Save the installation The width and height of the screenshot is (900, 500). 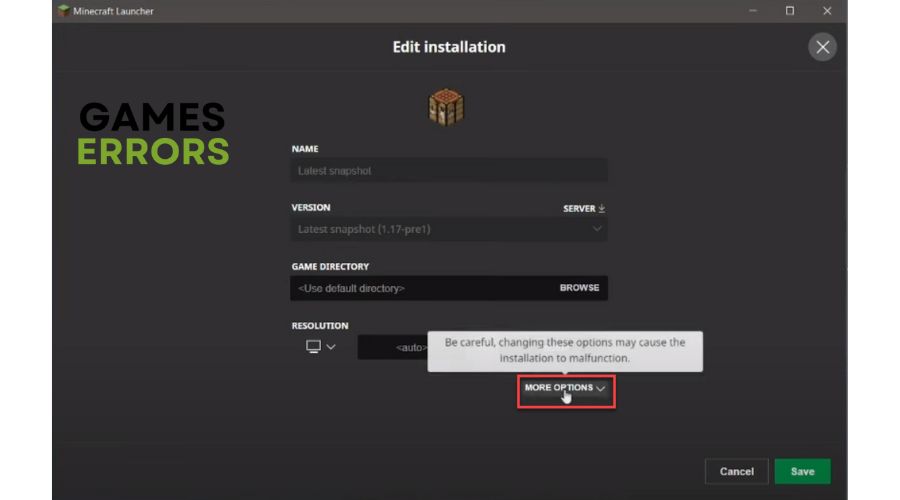pyautogui.click(x=802, y=471)
